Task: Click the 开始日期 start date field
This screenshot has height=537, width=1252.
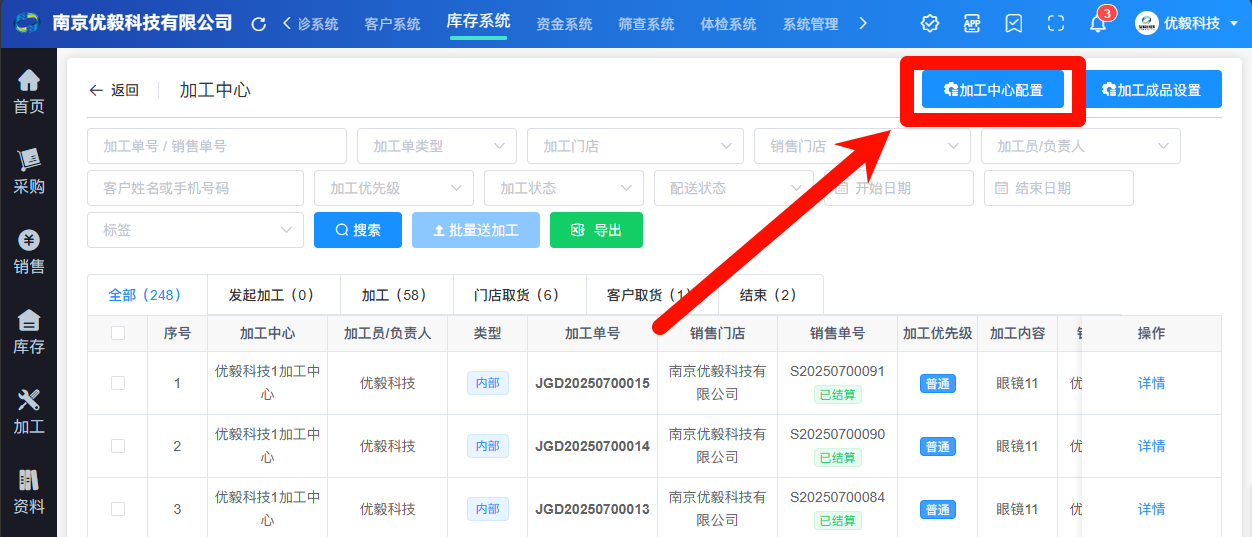Action: [896, 188]
